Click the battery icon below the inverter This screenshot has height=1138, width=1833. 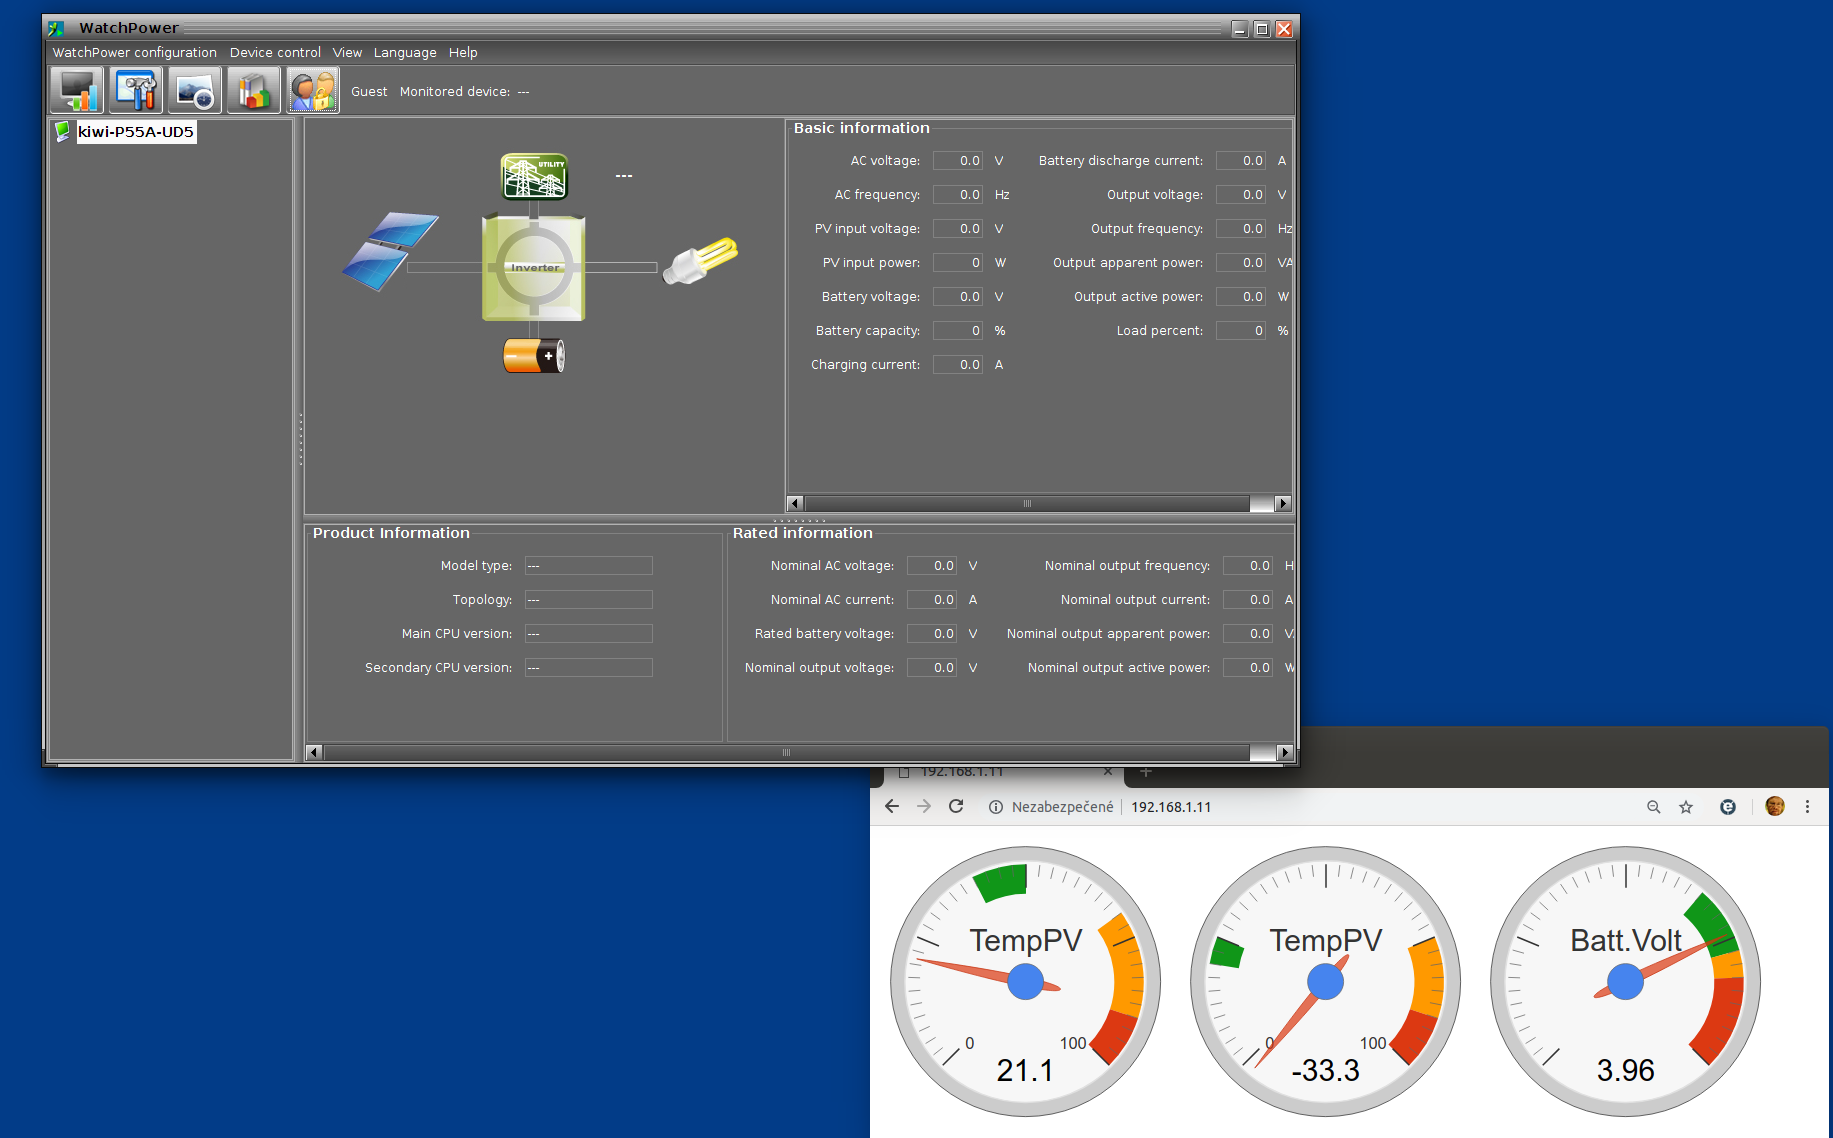click(x=534, y=356)
